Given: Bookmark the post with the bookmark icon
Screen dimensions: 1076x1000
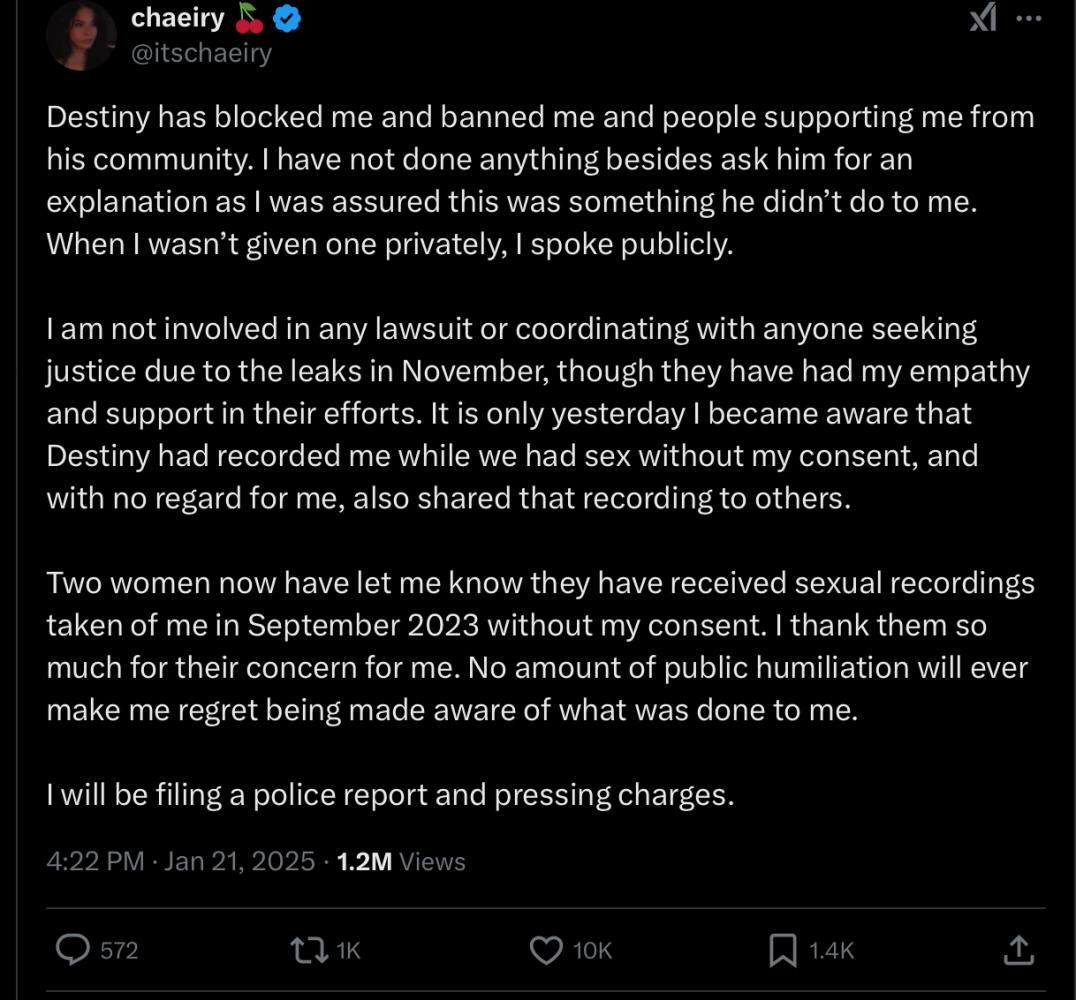Looking at the screenshot, I should pyautogui.click(x=783, y=949).
